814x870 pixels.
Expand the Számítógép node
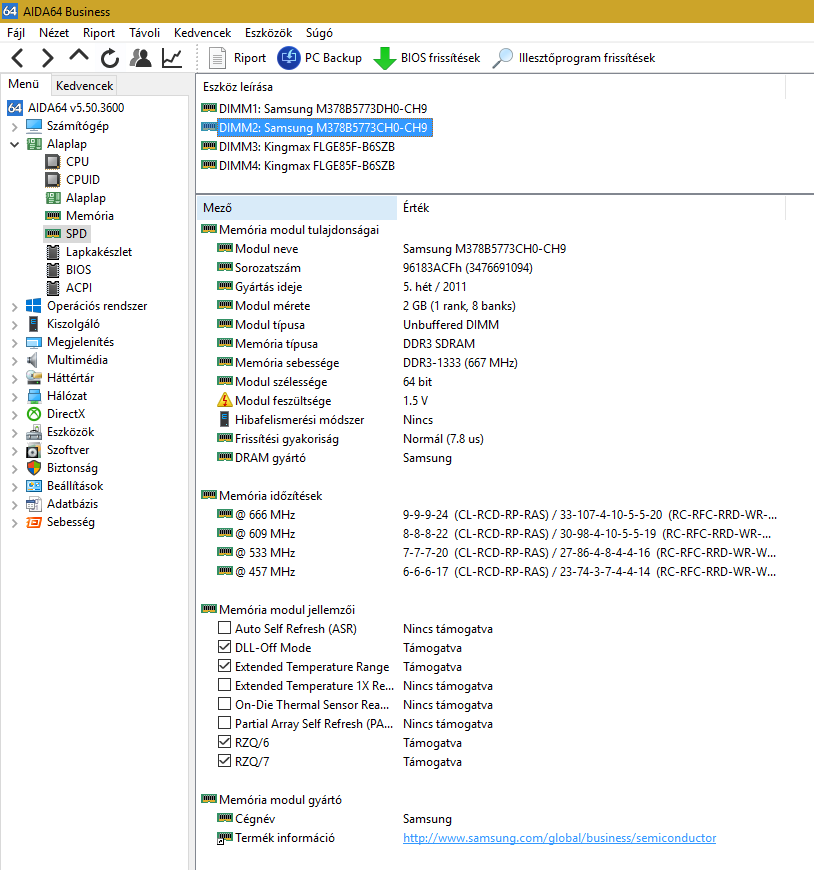pos(14,127)
